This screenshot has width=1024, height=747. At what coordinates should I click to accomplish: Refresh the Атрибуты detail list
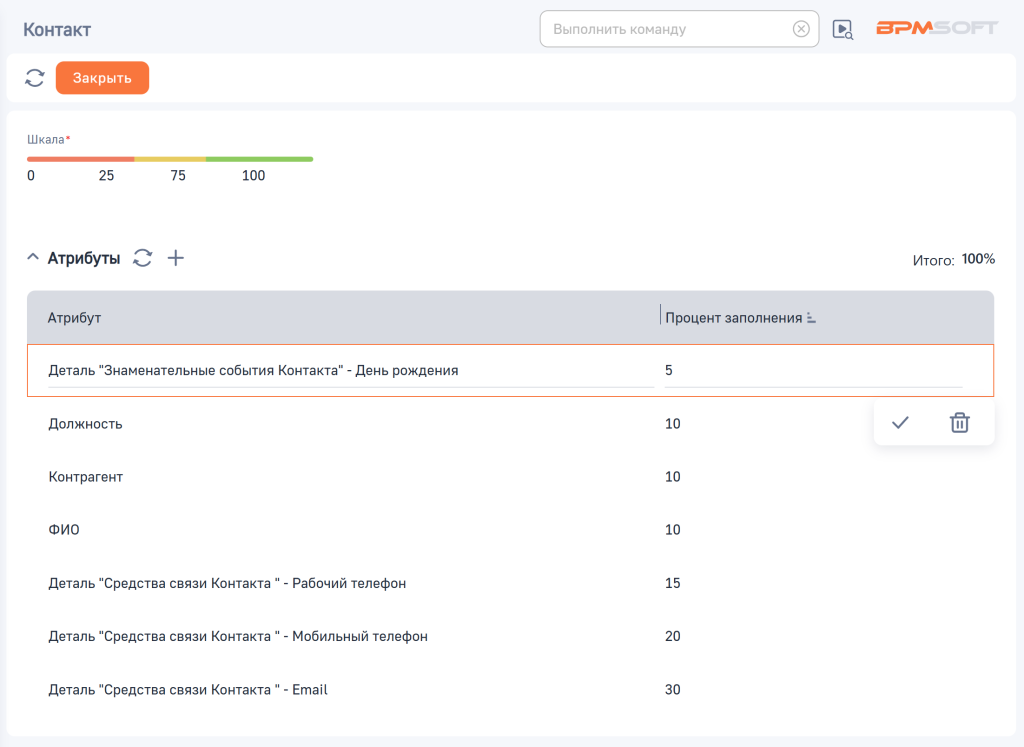pyautogui.click(x=143, y=258)
